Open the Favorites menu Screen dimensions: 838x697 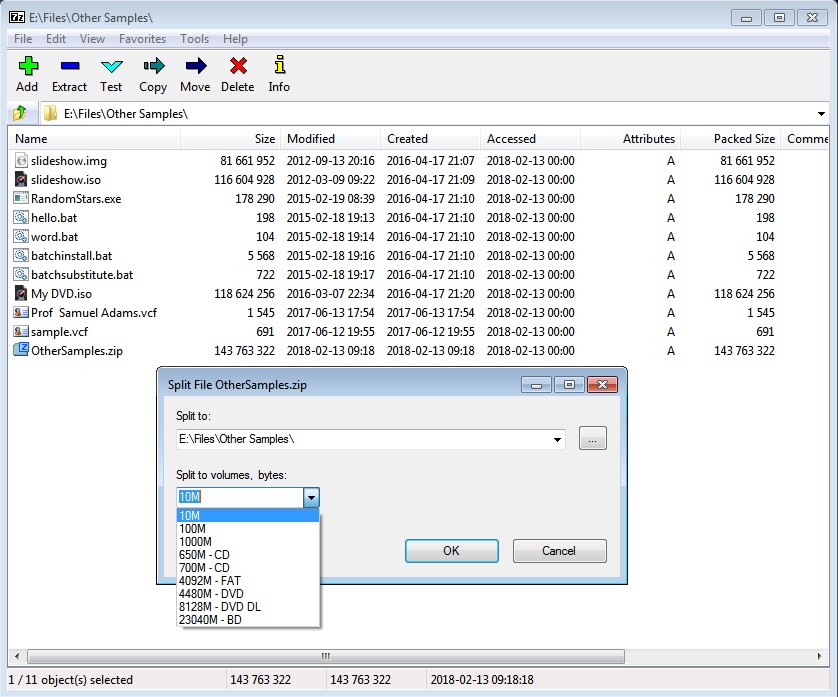(x=142, y=39)
